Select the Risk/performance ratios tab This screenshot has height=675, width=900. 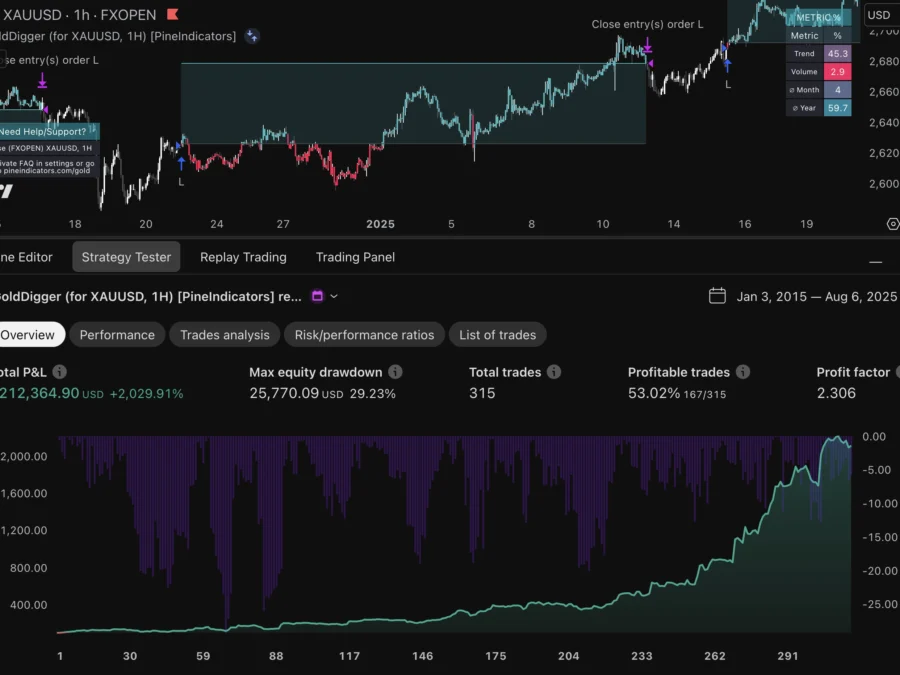[364, 335]
